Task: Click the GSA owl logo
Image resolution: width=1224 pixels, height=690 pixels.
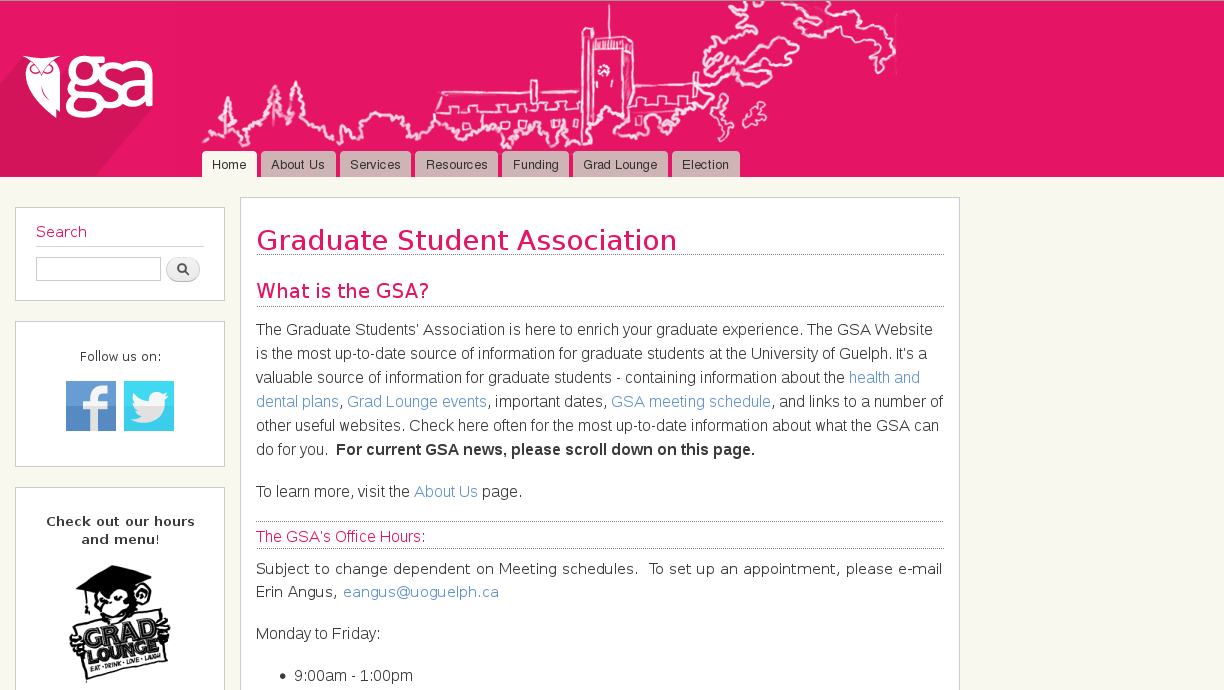Action: [88, 86]
